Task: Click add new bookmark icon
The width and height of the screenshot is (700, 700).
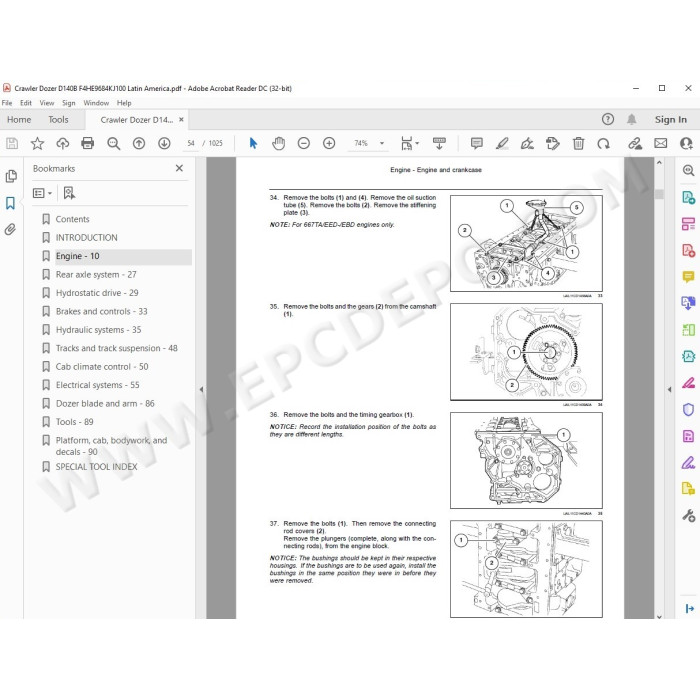Action: click(69, 193)
